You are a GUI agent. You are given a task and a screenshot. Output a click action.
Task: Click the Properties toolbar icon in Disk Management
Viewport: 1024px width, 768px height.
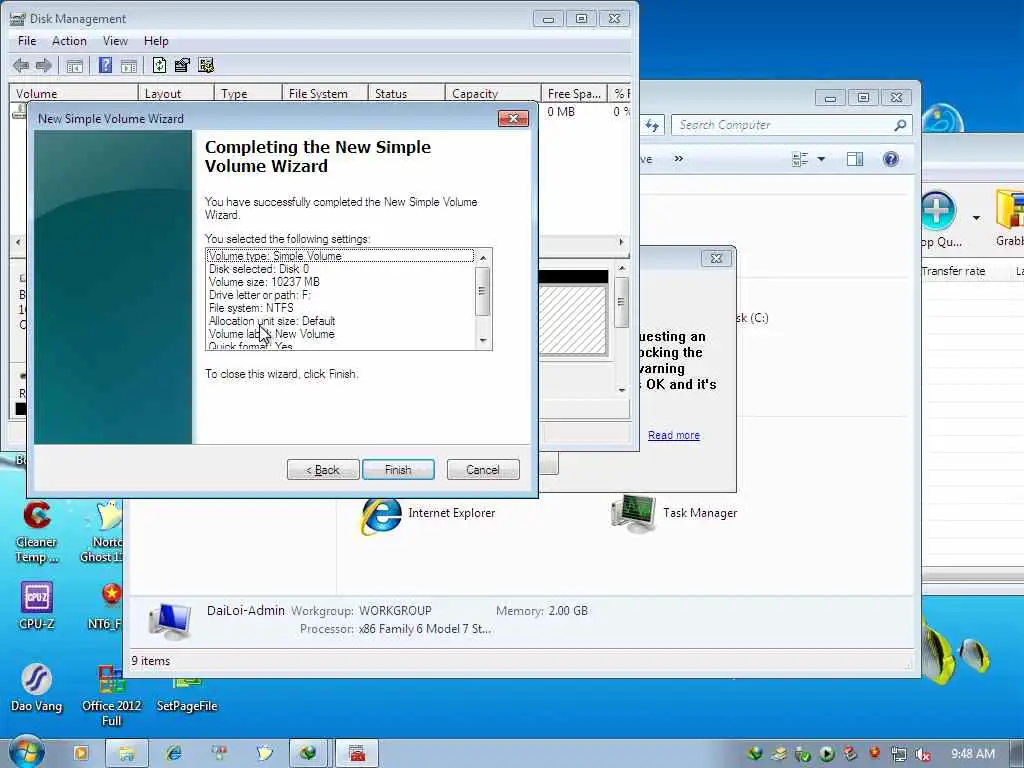(x=182, y=65)
